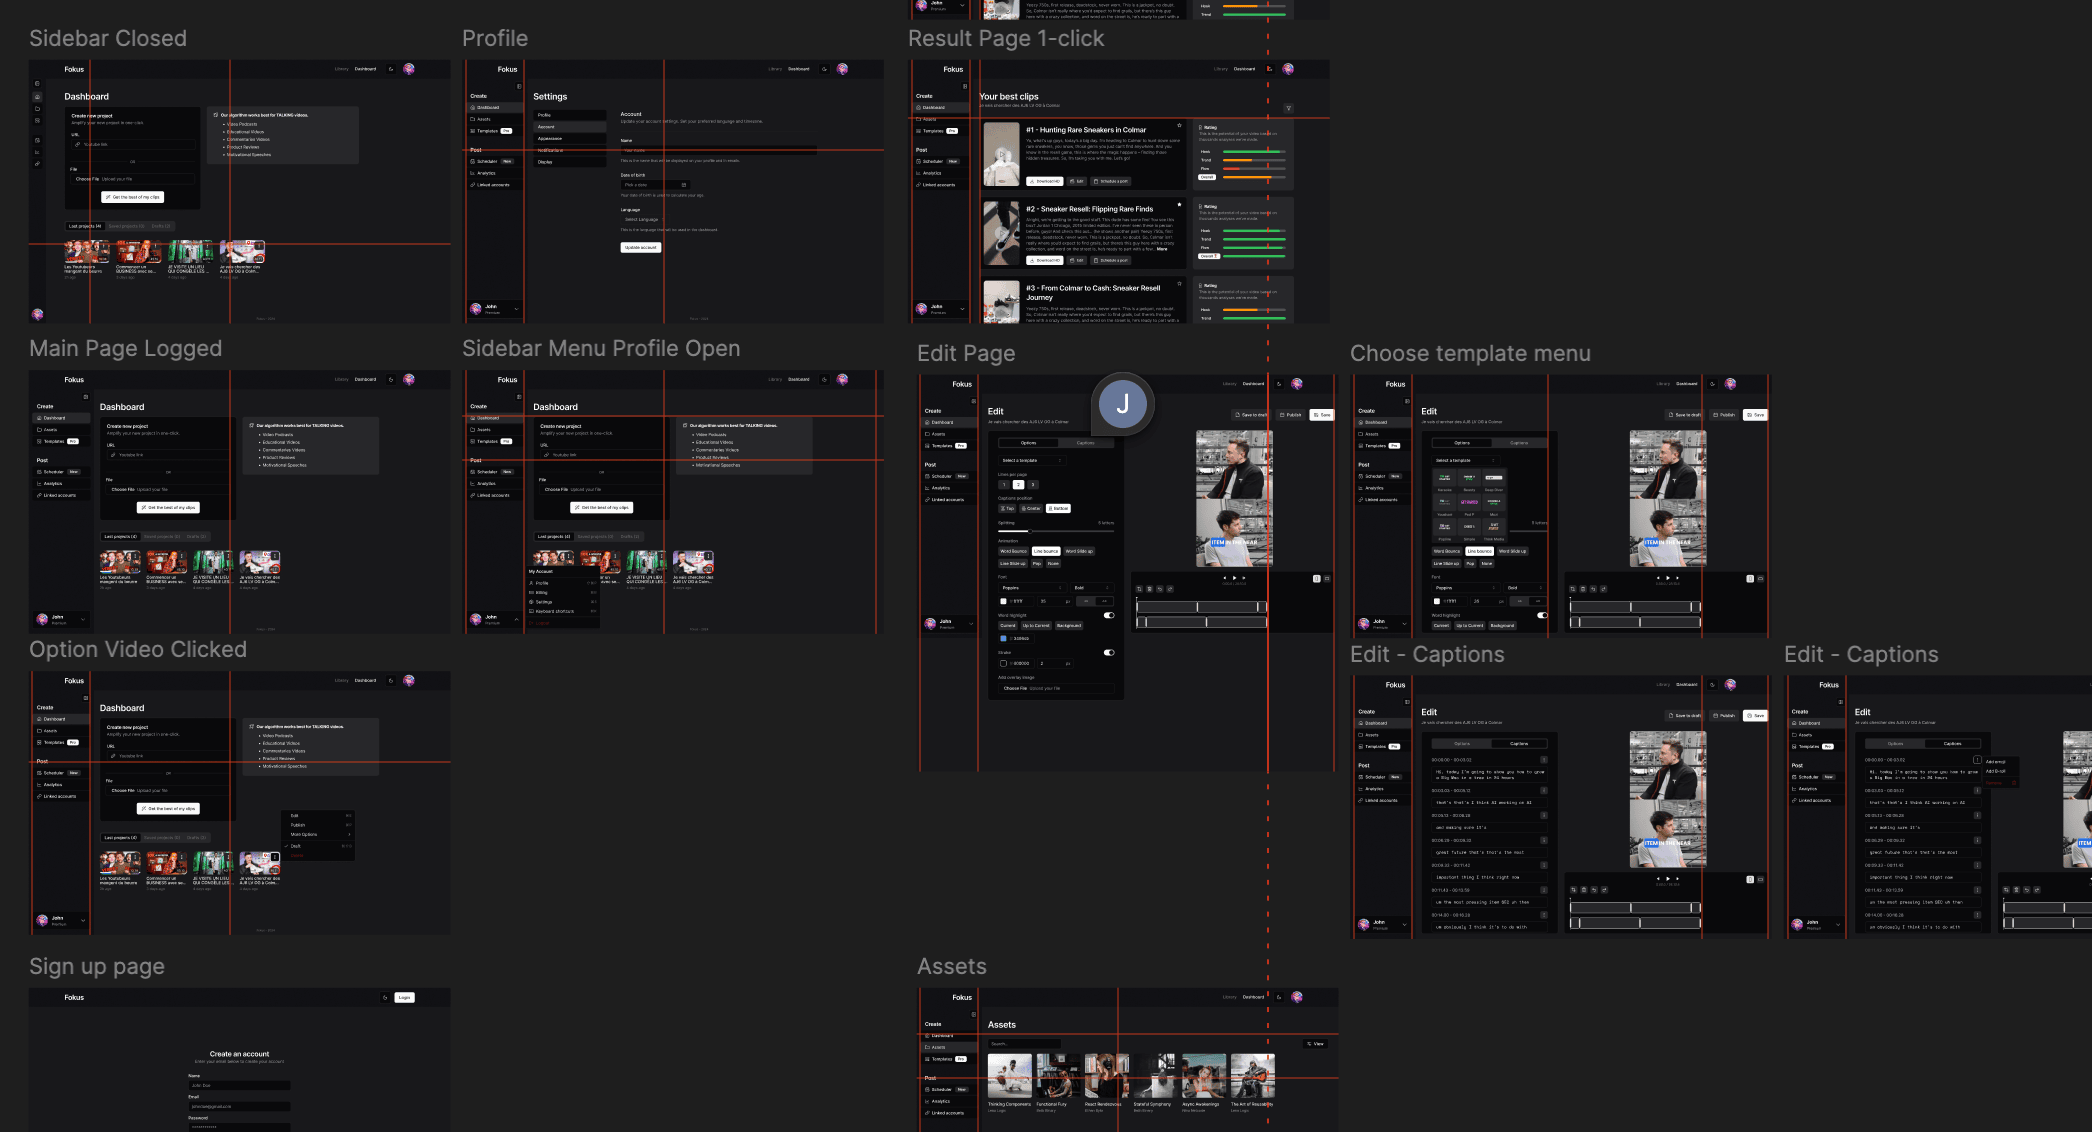This screenshot has width=2092, height=1132.
Task: Click Get the best of my clips, Main Page Logged
Action: coord(168,508)
